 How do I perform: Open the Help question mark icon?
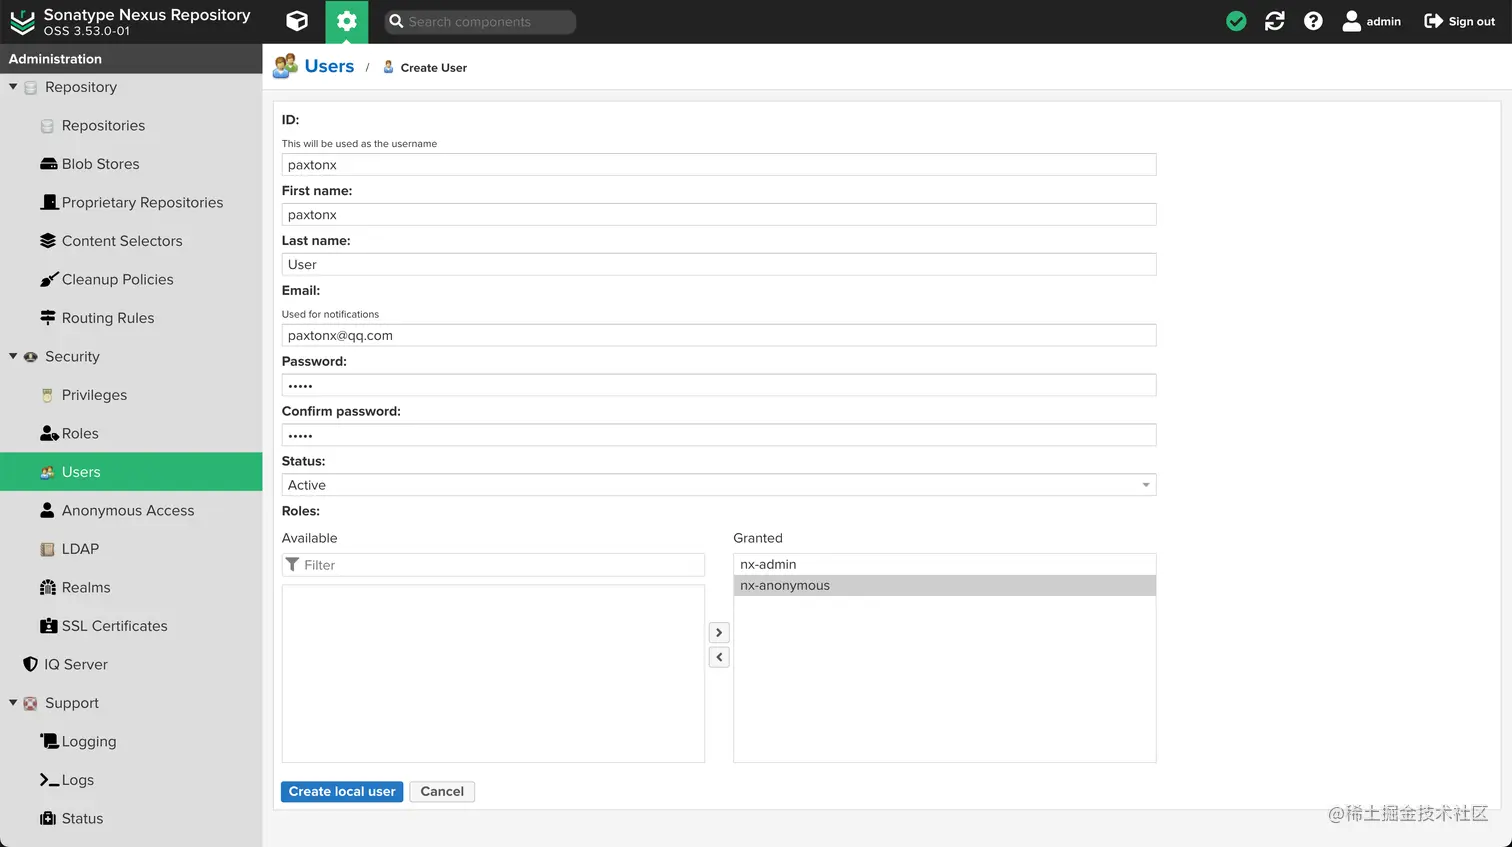pos(1313,21)
